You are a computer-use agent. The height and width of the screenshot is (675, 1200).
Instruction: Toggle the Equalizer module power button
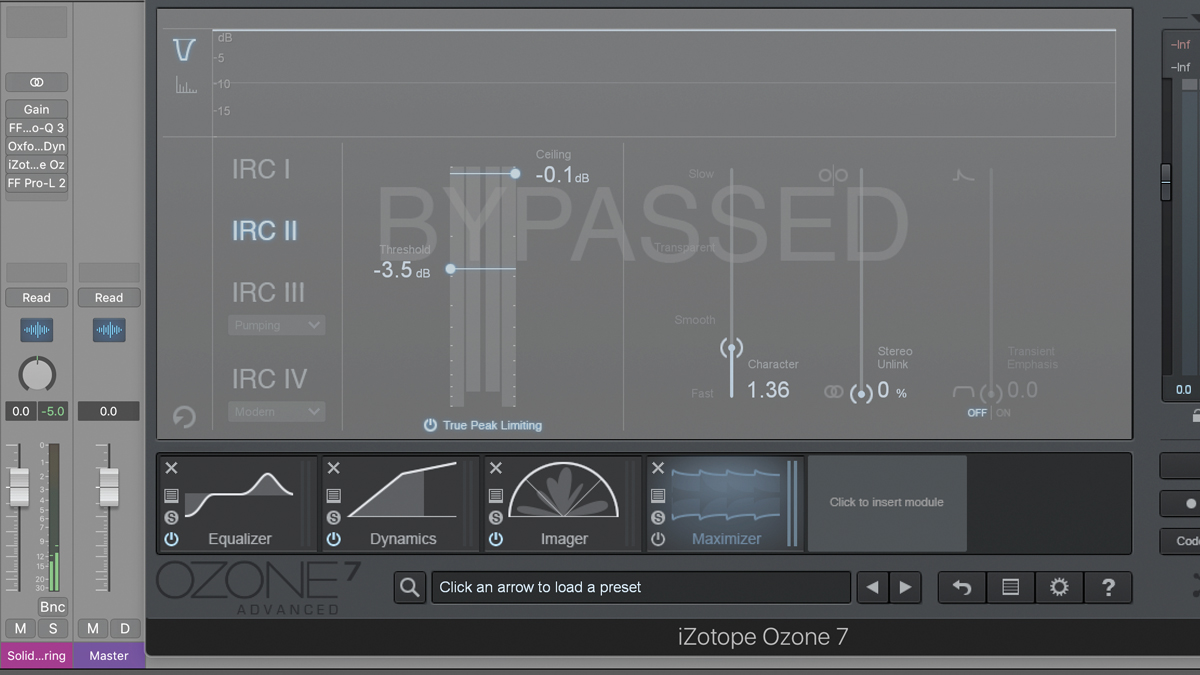point(171,539)
